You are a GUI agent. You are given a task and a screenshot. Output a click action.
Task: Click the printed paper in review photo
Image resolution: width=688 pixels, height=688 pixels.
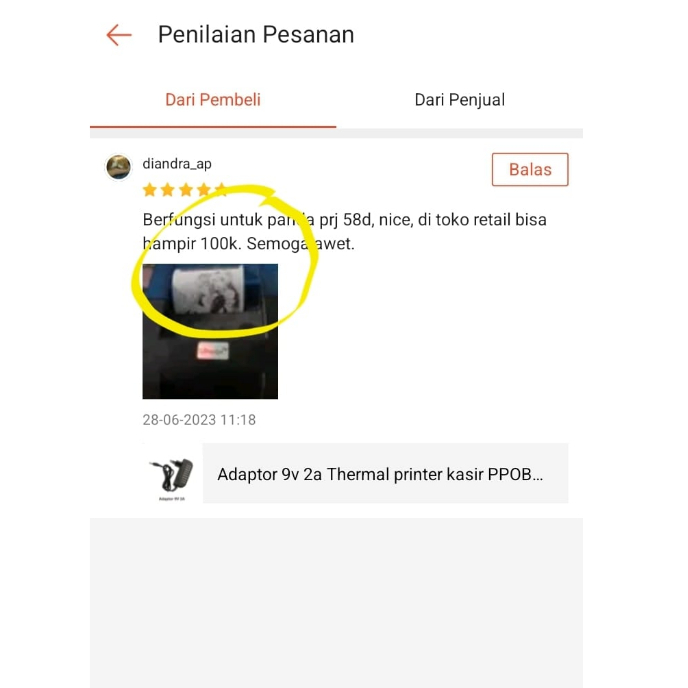pos(208,289)
